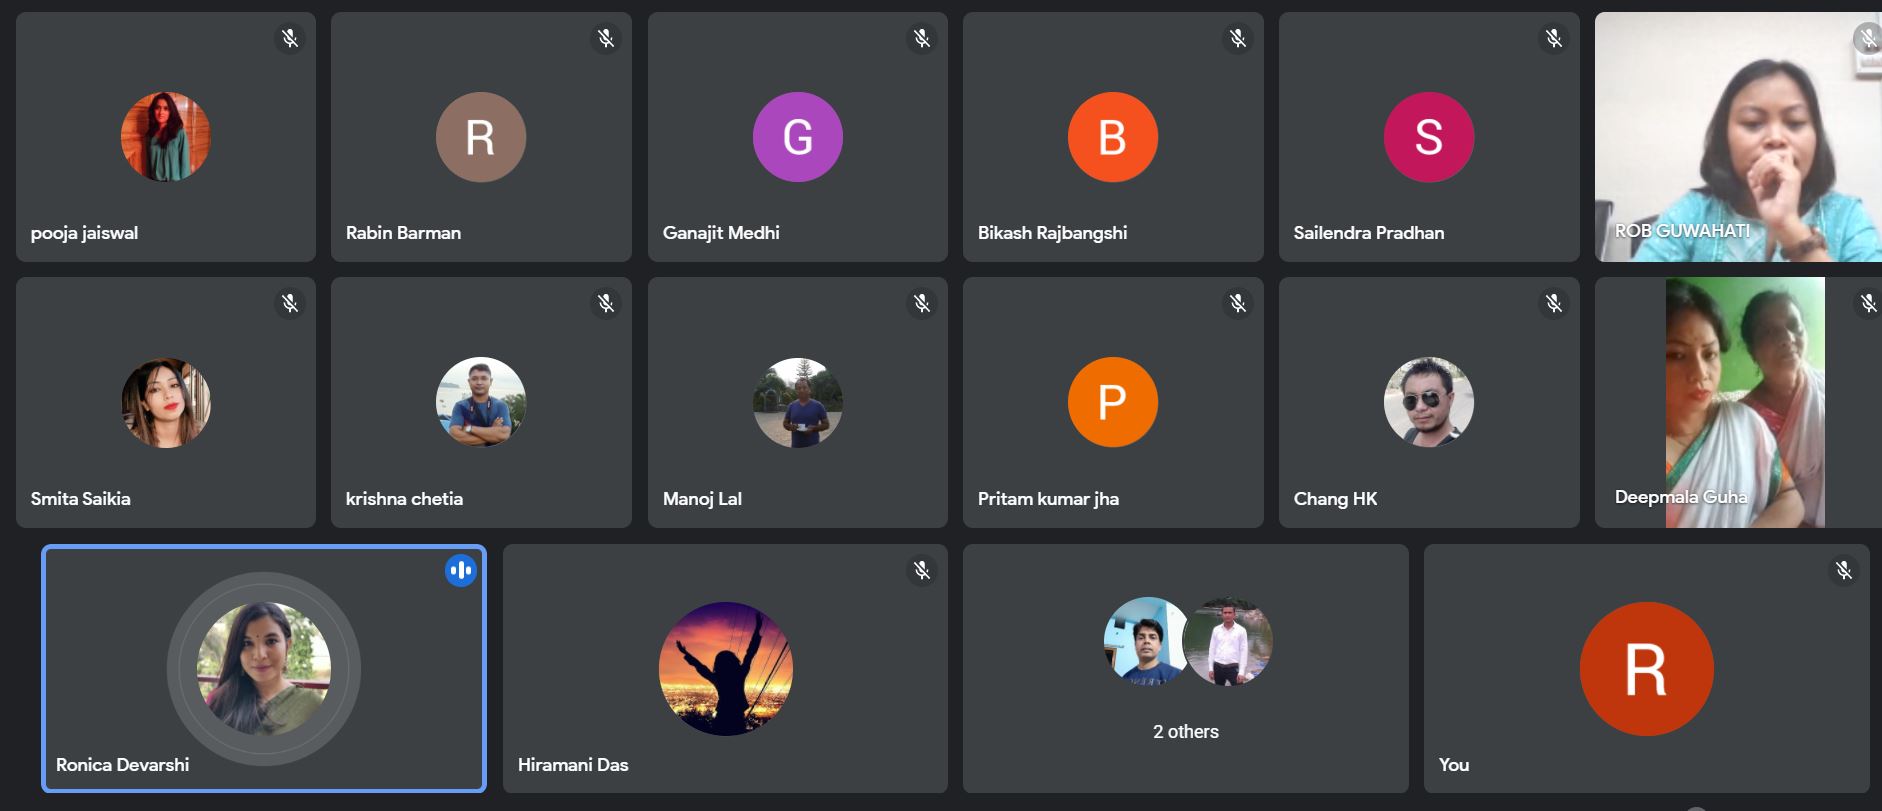Click the orange P avatar of Pritam kumar jha
The height and width of the screenshot is (811, 1882).
coord(1113,402)
